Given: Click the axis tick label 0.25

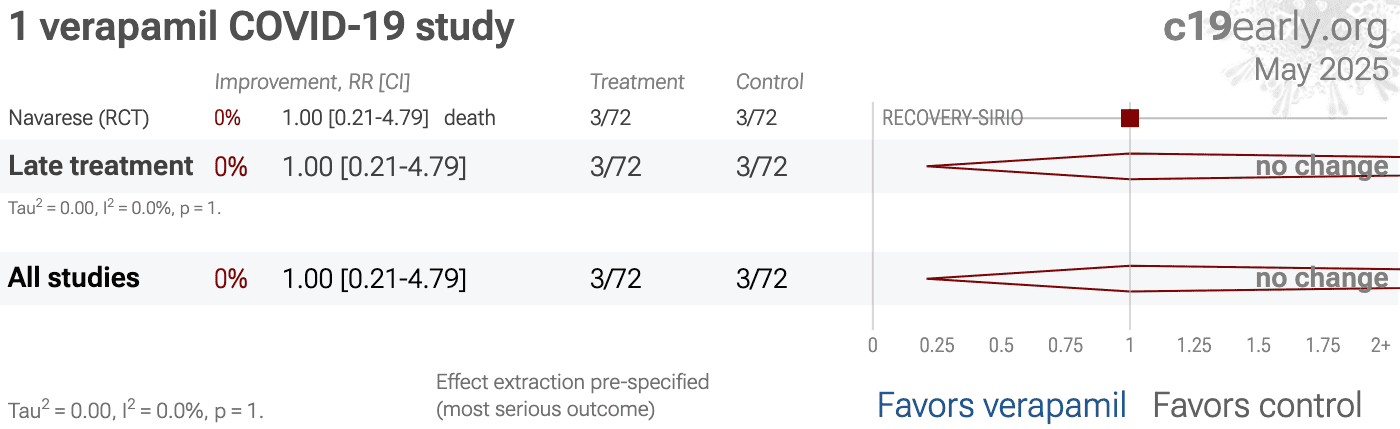Looking at the screenshot, I should [x=937, y=346].
